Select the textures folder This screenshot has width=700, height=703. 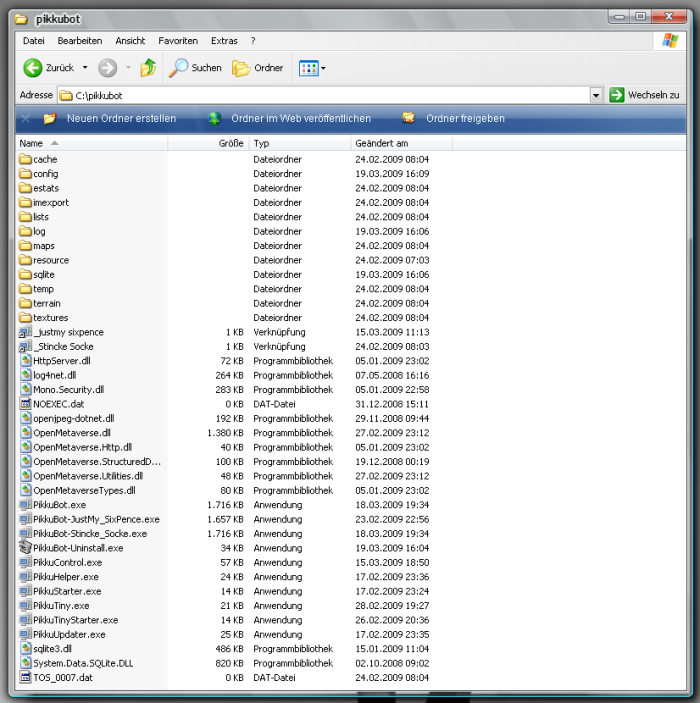pyautogui.click(x=50, y=318)
